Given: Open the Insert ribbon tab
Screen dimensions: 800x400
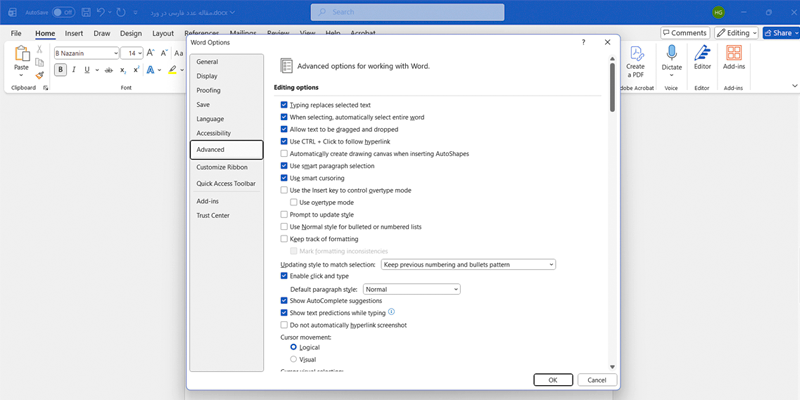Looking at the screenshot, I should click(74, 33).
